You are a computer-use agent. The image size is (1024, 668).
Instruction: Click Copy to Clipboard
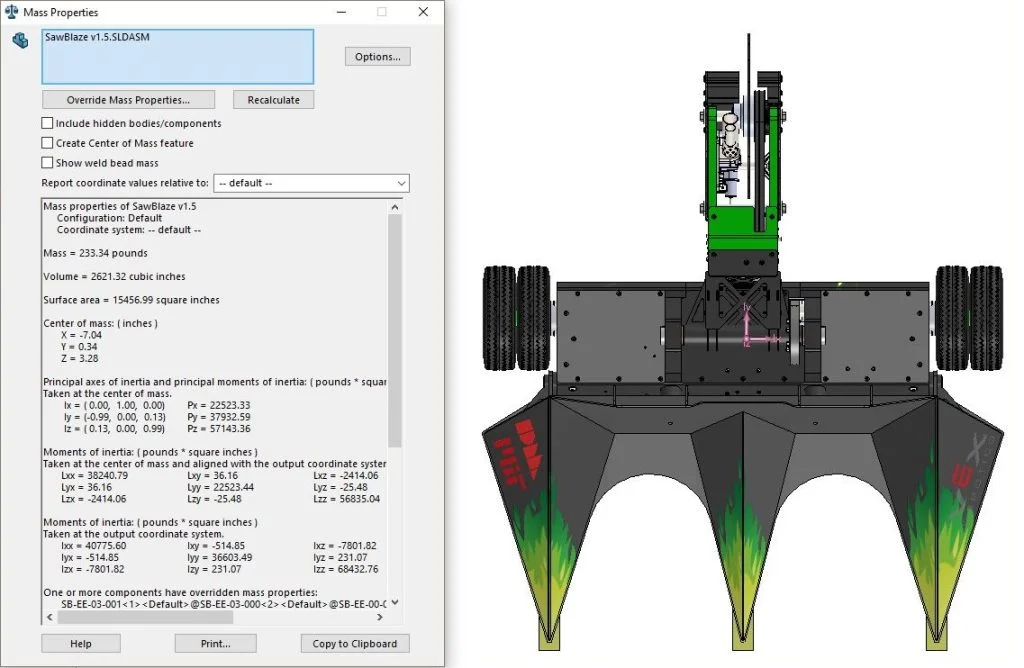(x=354, y=643)
